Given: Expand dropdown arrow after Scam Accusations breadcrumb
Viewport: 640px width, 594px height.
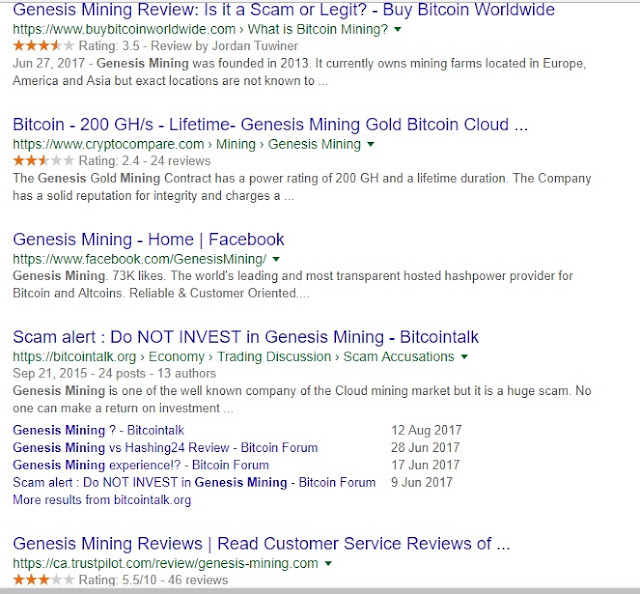Looking at the screenshot, I should point(464,357).
